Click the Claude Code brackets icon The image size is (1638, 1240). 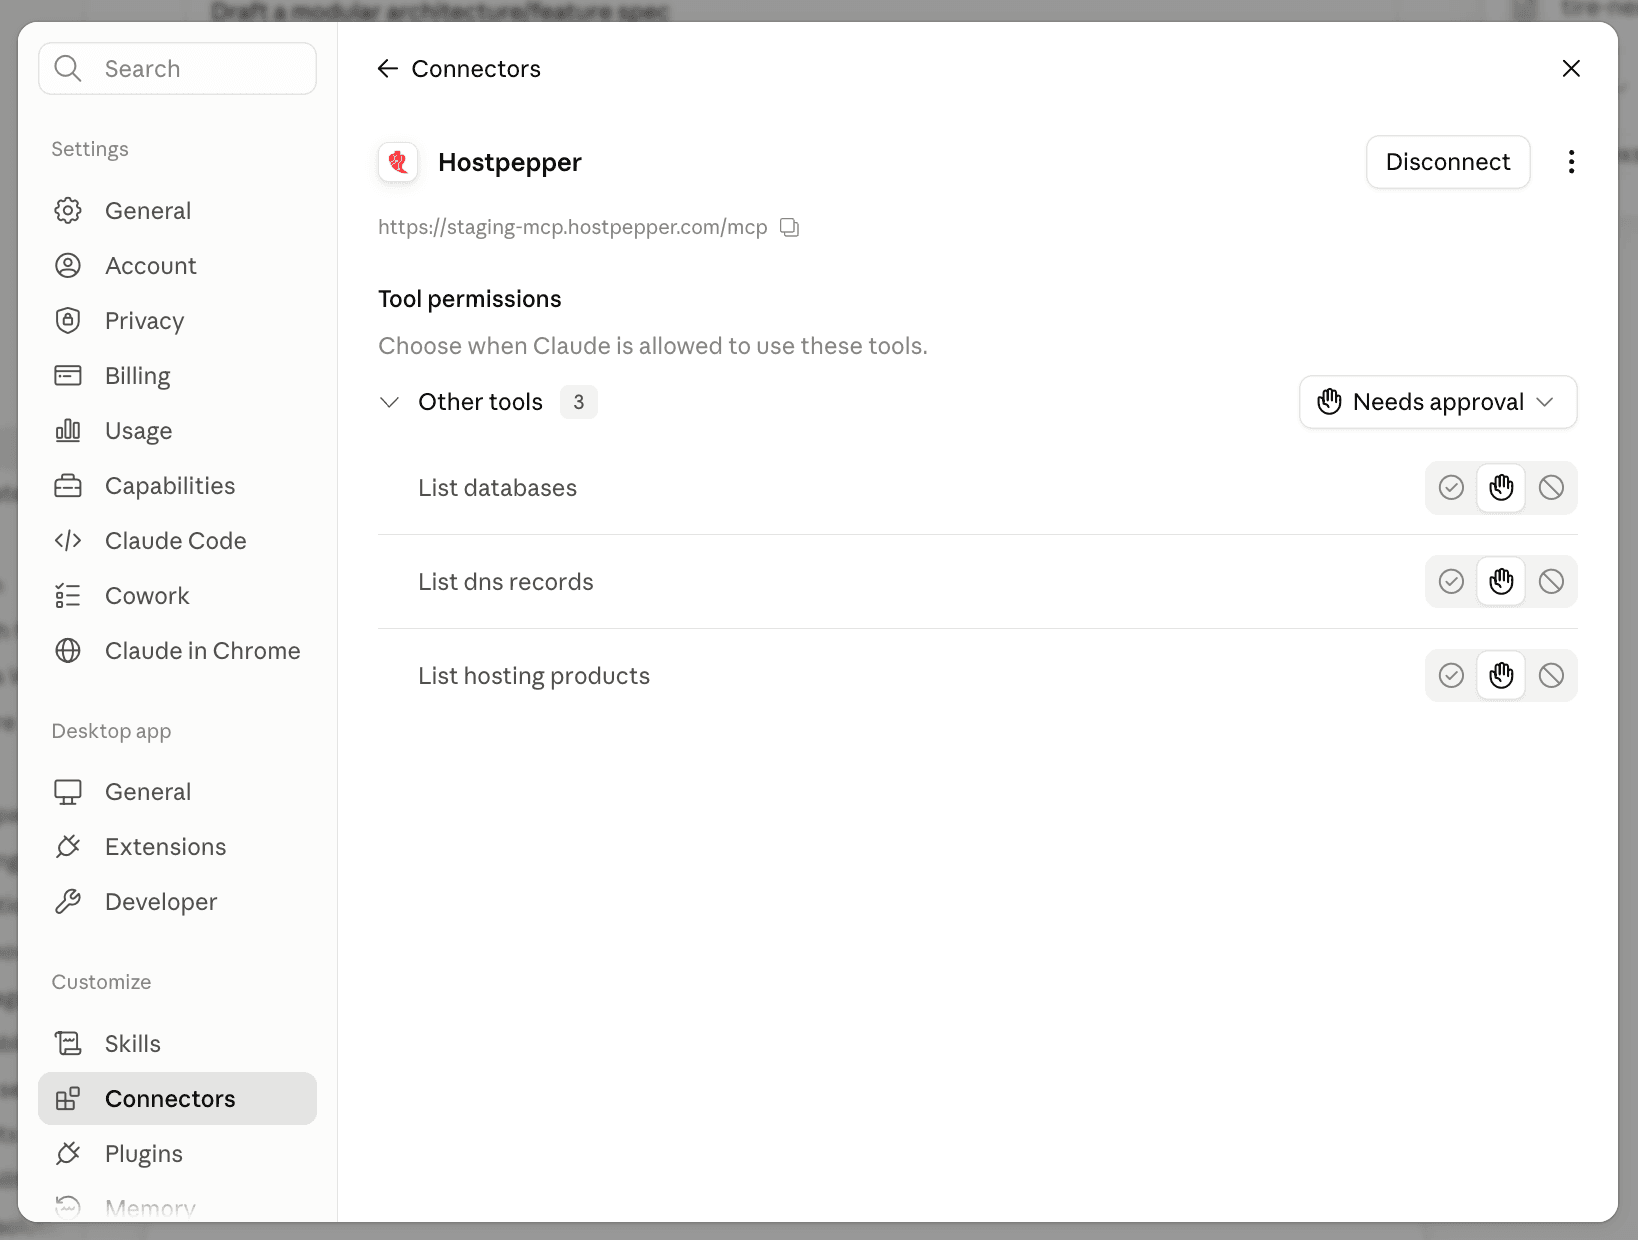coord(68,541)
